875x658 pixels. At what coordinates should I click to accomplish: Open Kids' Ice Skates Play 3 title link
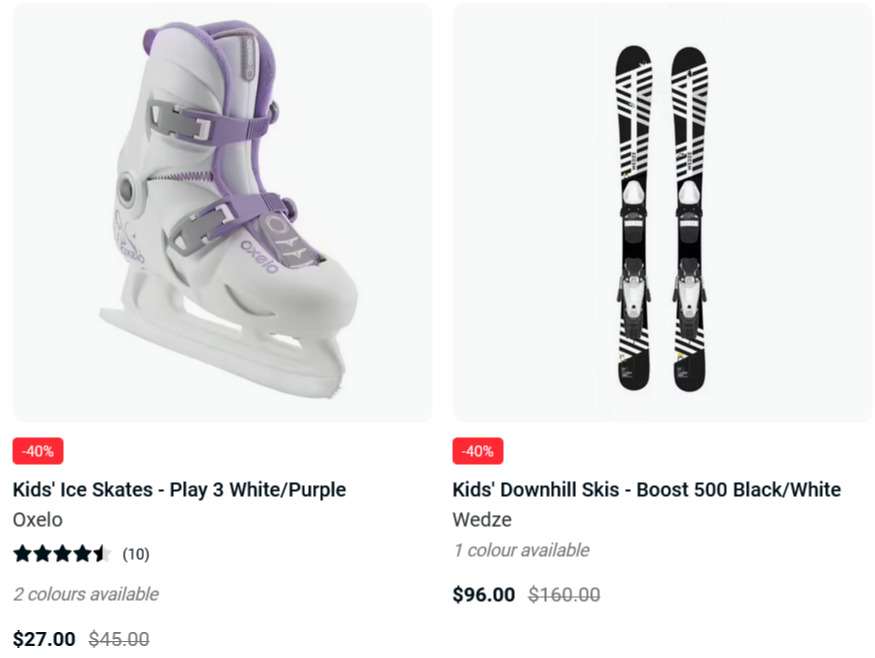click(x=179, y=489)
